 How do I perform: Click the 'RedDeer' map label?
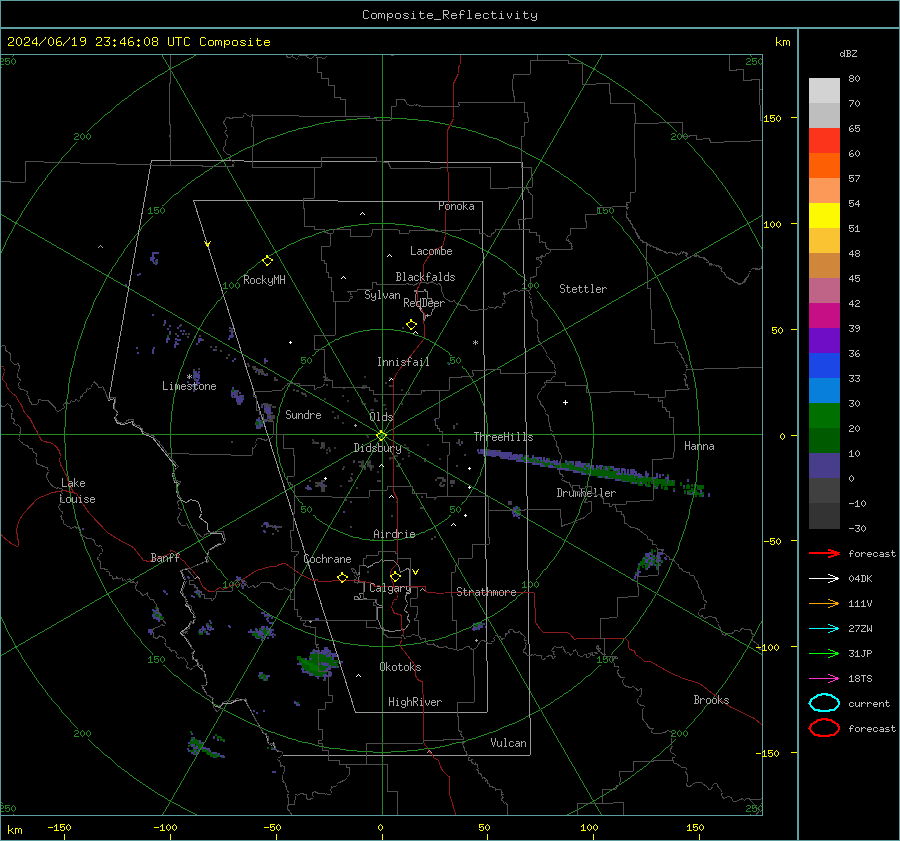pos(424,303)
